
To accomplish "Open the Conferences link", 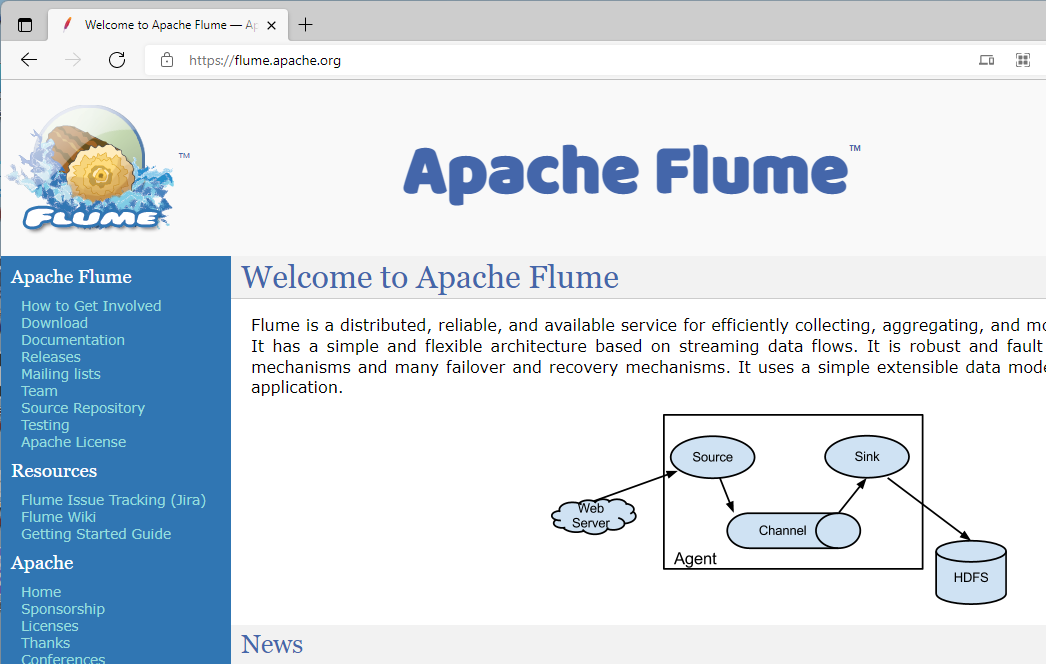I will 63,659.
